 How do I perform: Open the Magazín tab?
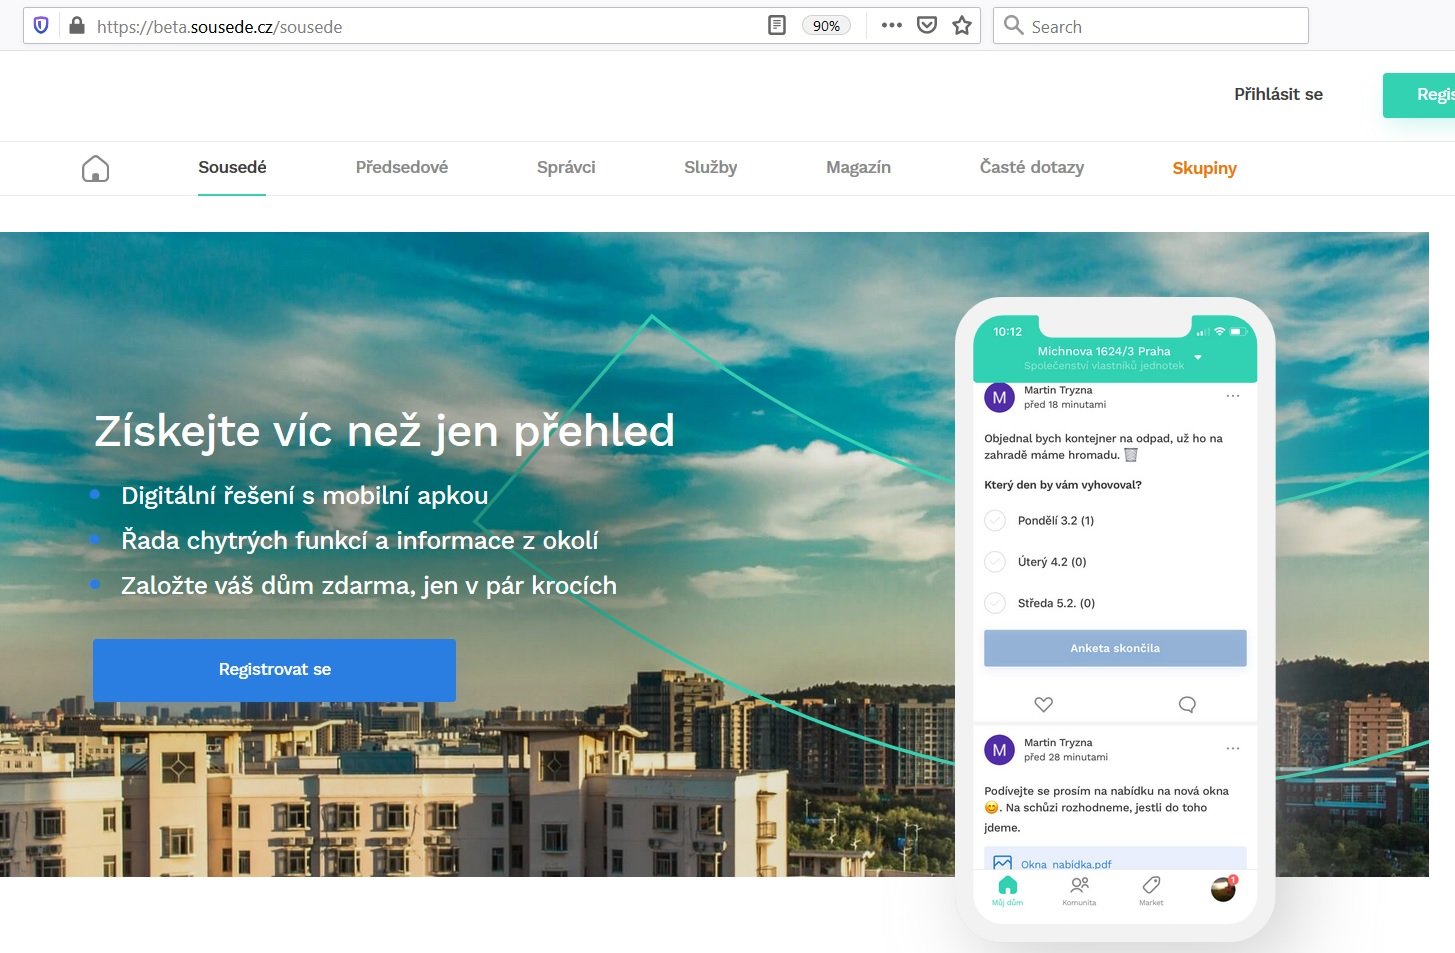pyautogui.click(x=858, y=167)
